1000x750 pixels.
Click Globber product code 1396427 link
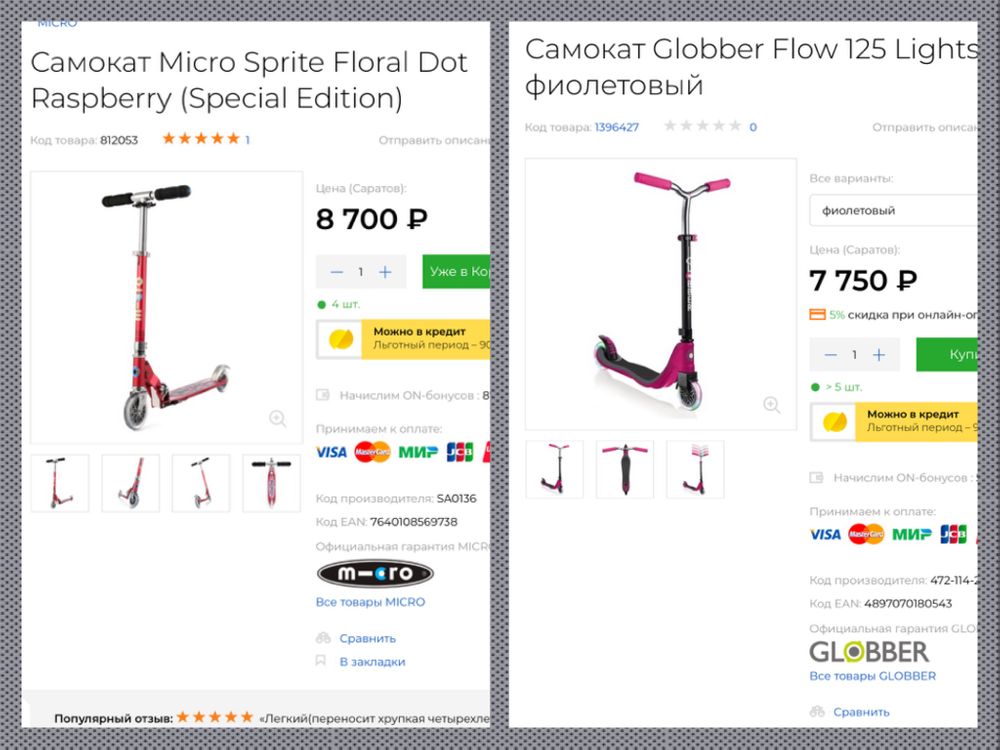coord(616,127)
